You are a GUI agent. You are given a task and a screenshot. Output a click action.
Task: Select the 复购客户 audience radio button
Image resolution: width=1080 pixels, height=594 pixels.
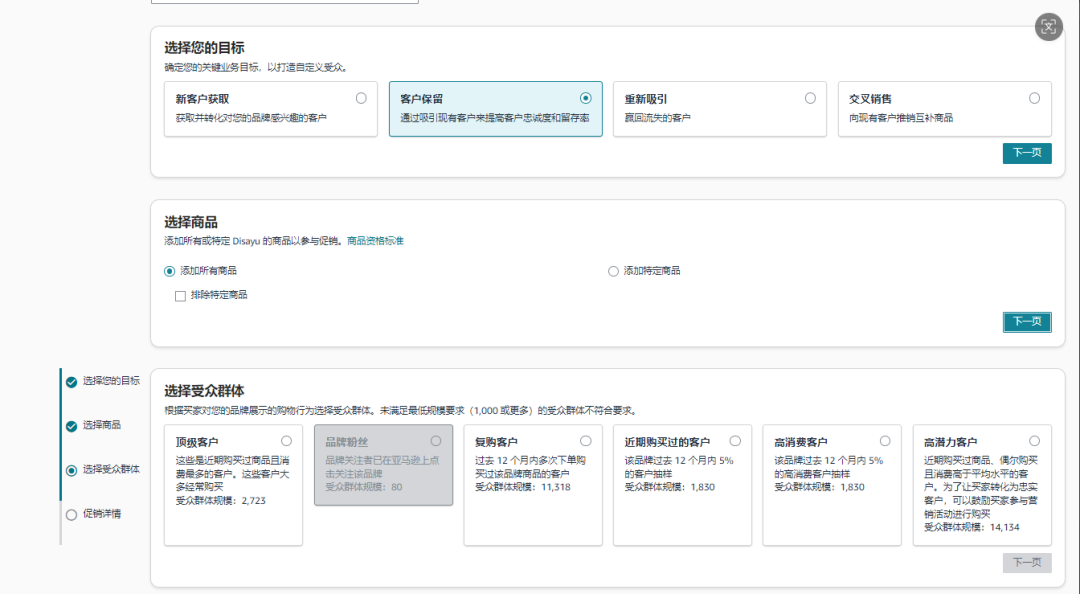[585, 441]
